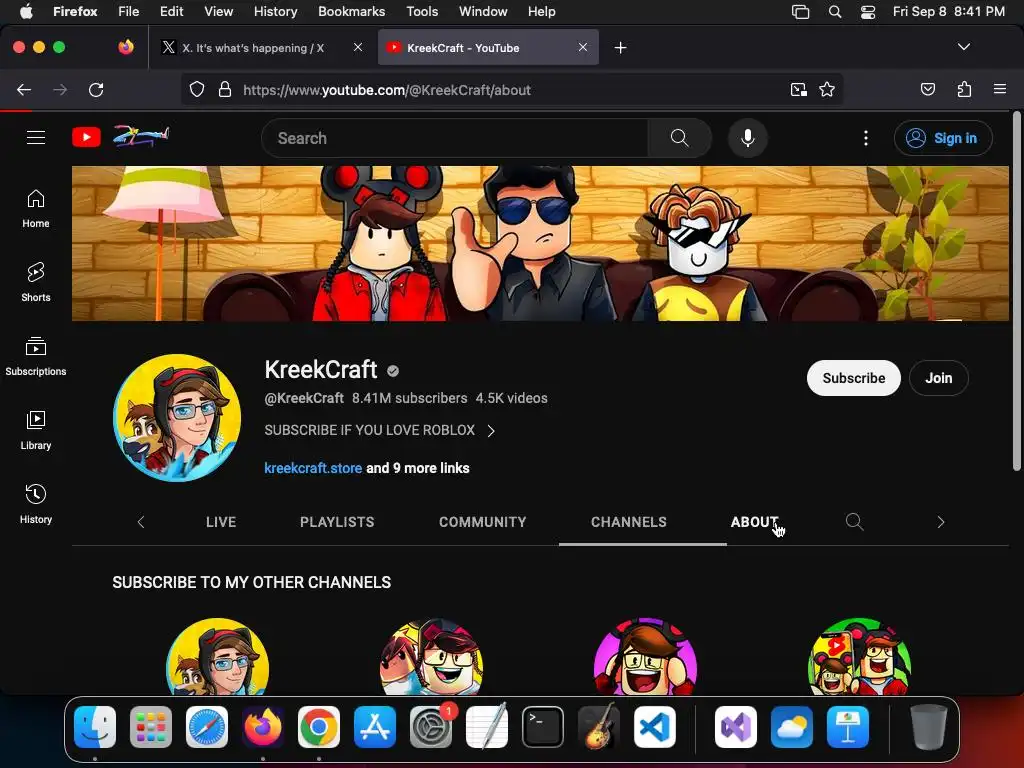The height and width of the screenshot is (768, 1024).
Task: Reload the current page
Action: click(96, 89)
